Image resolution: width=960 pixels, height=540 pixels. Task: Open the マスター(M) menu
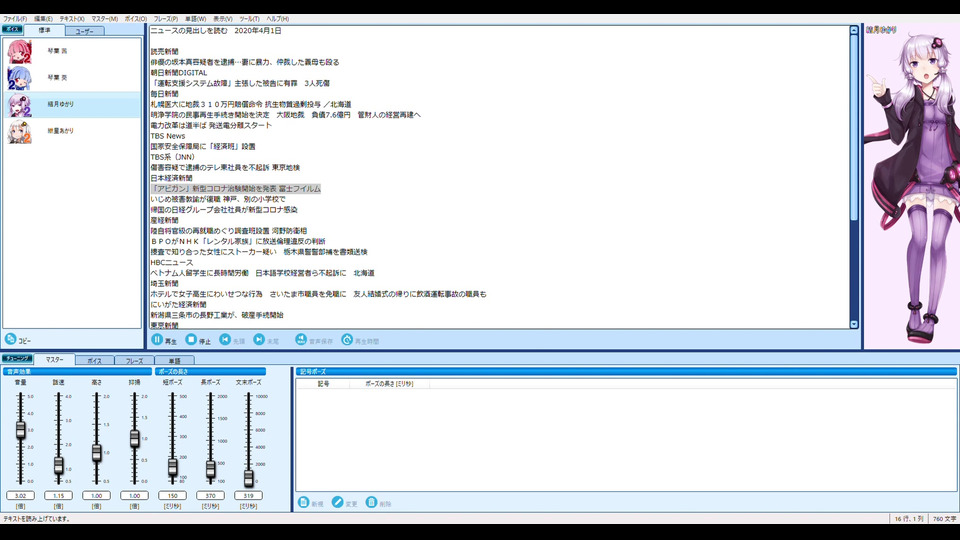pos(104,19)
